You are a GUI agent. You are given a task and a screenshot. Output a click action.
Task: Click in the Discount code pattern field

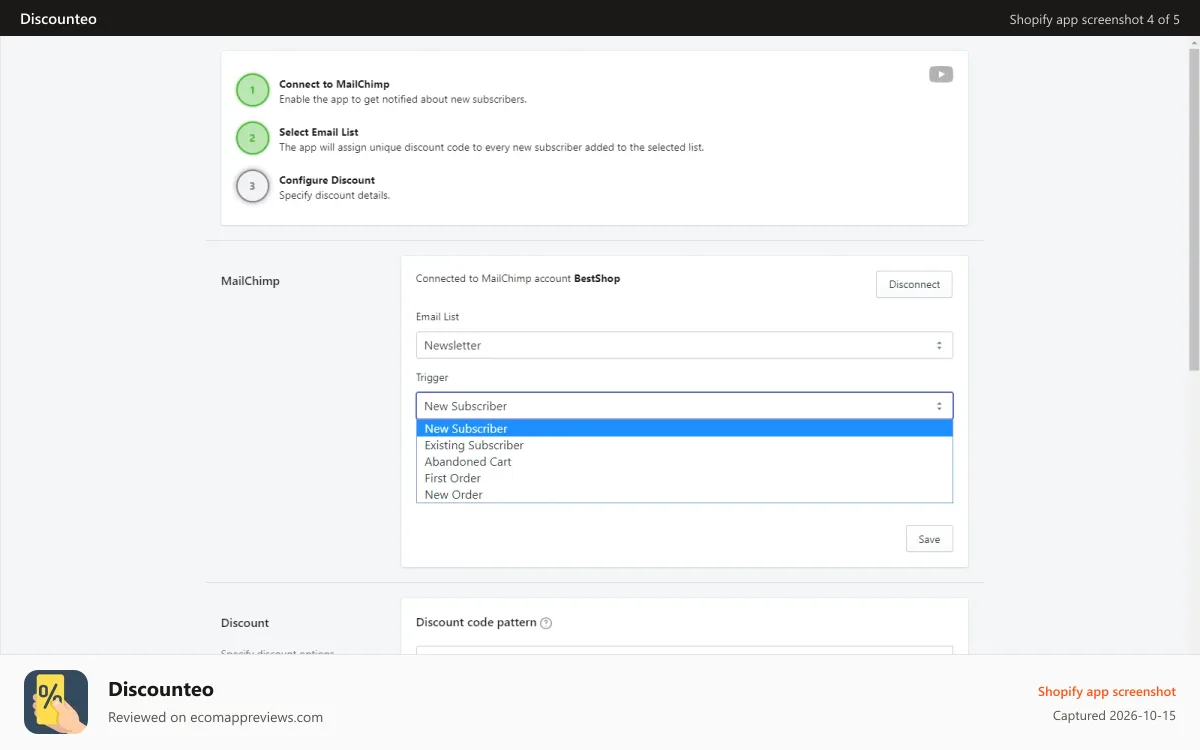click(x=684, y=650)
